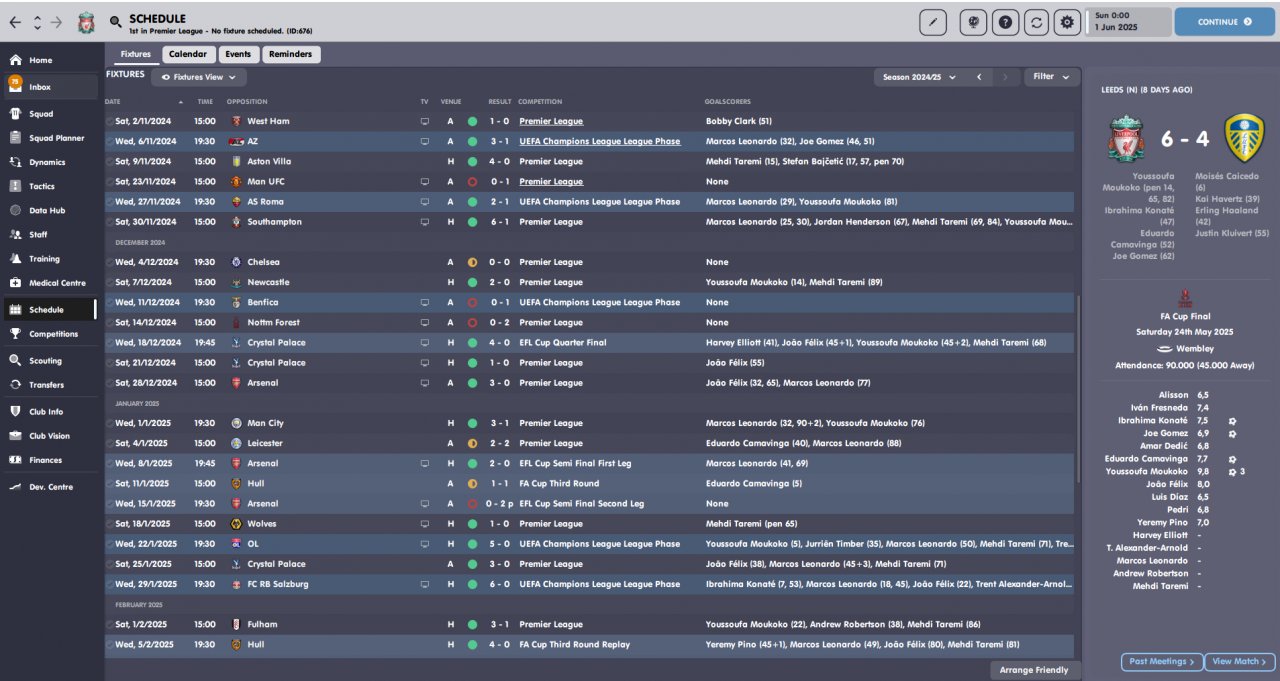Sort by the Date column header

(x=112, y=102)
